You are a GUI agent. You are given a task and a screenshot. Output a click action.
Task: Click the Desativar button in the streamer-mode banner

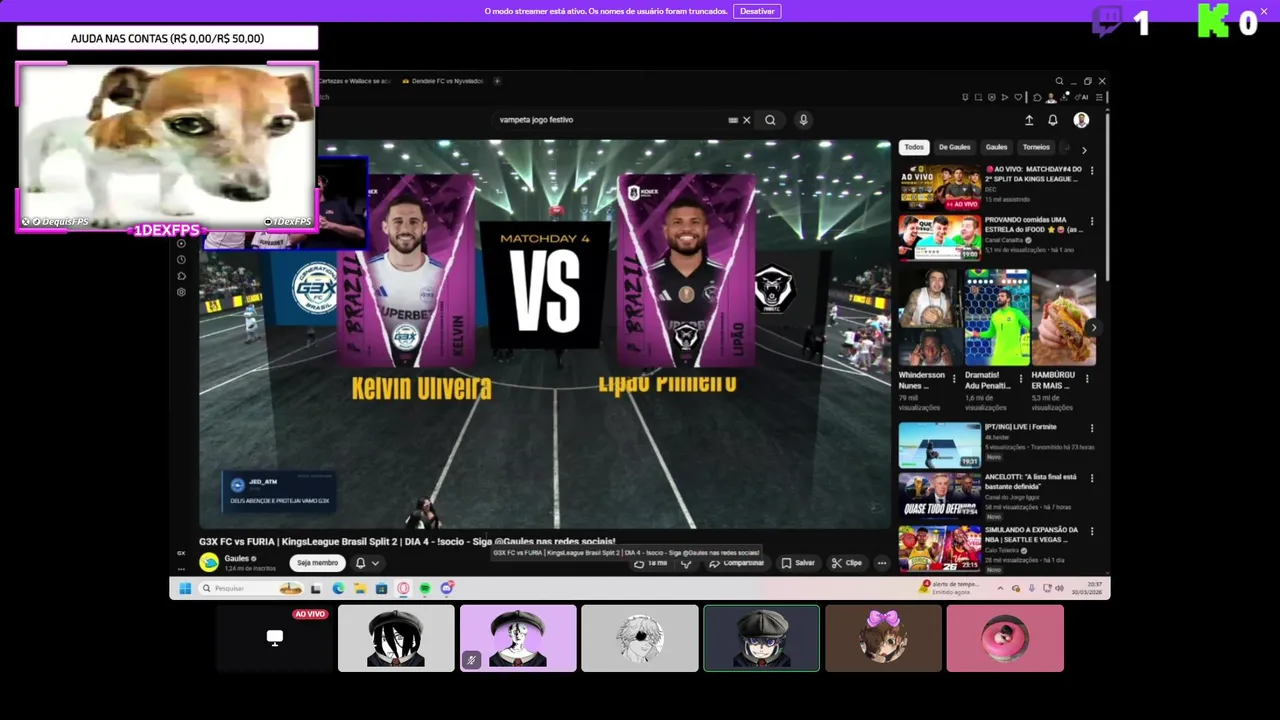[757, 11]
